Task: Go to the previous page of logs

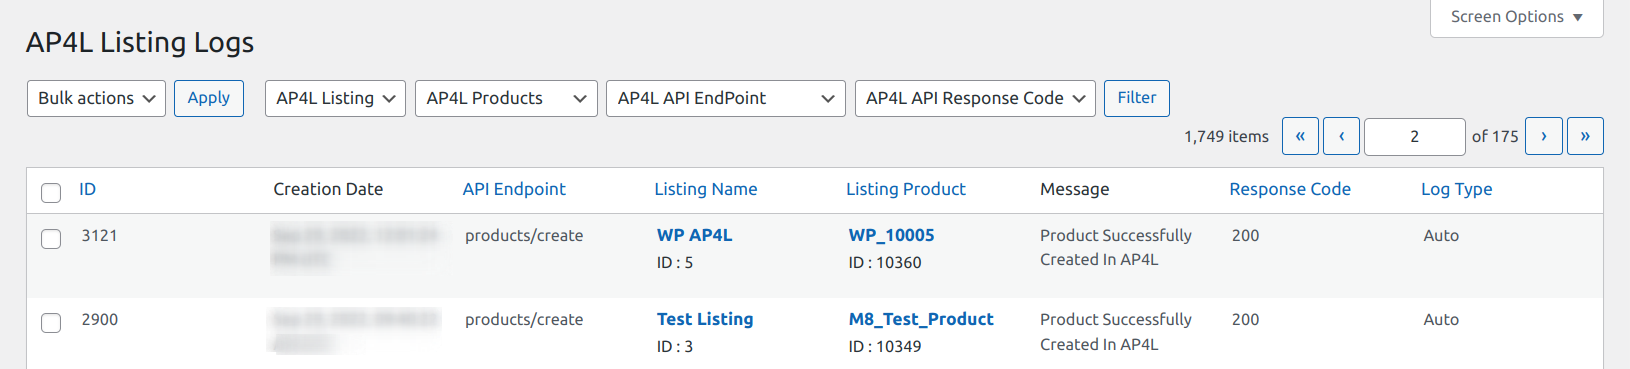Action: point(1341,136)
